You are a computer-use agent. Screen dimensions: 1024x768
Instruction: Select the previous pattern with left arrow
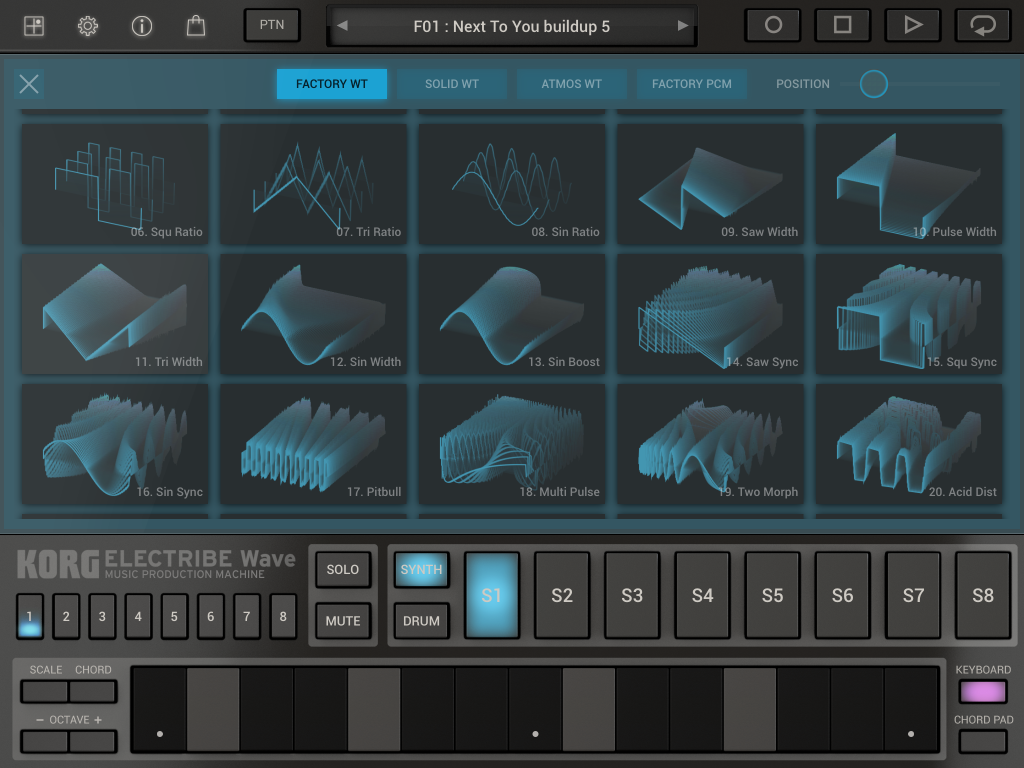(344, 26)
